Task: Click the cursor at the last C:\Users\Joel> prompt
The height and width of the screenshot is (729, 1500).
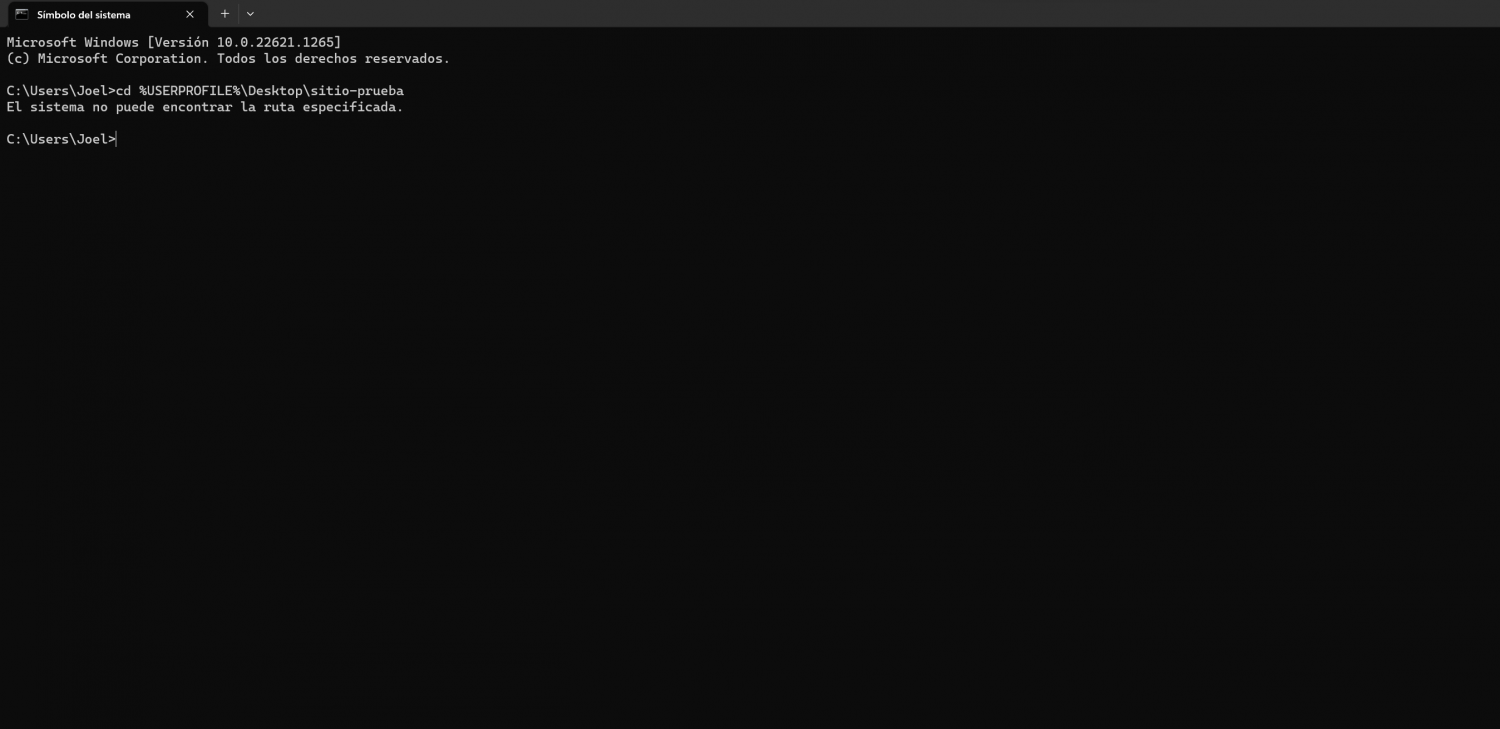Action: [x=117, y=139]
